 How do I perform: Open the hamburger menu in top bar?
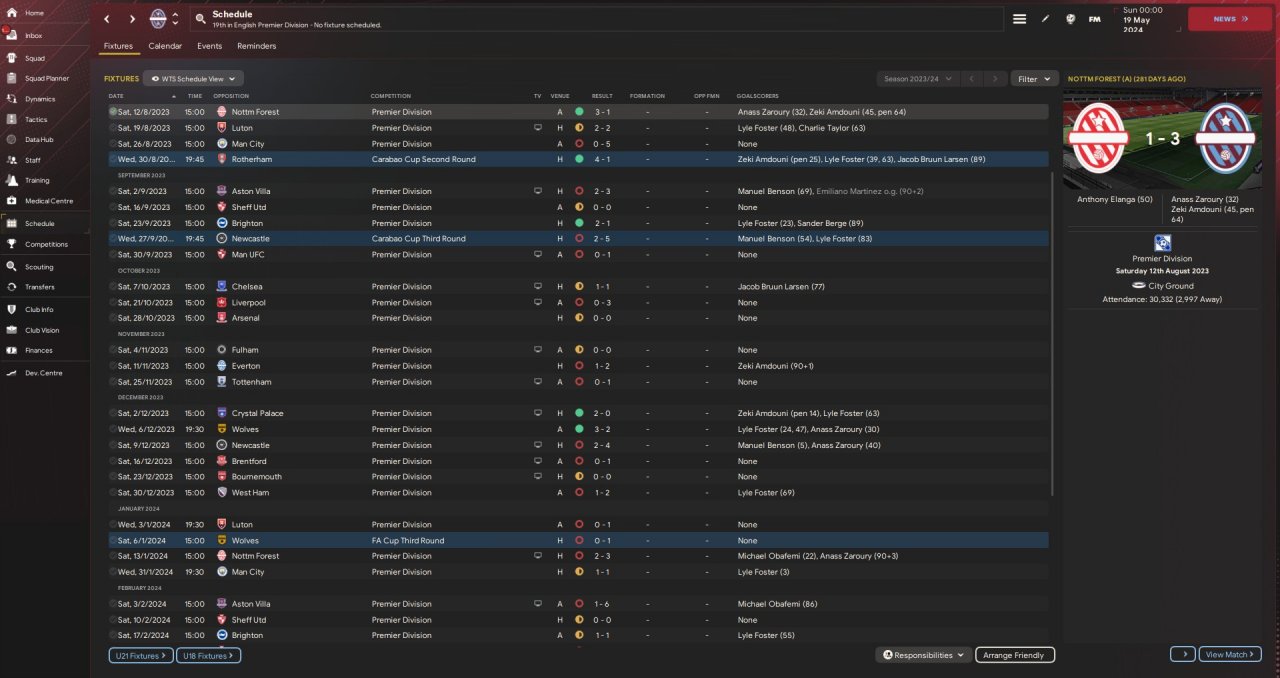coord(1019,19)
